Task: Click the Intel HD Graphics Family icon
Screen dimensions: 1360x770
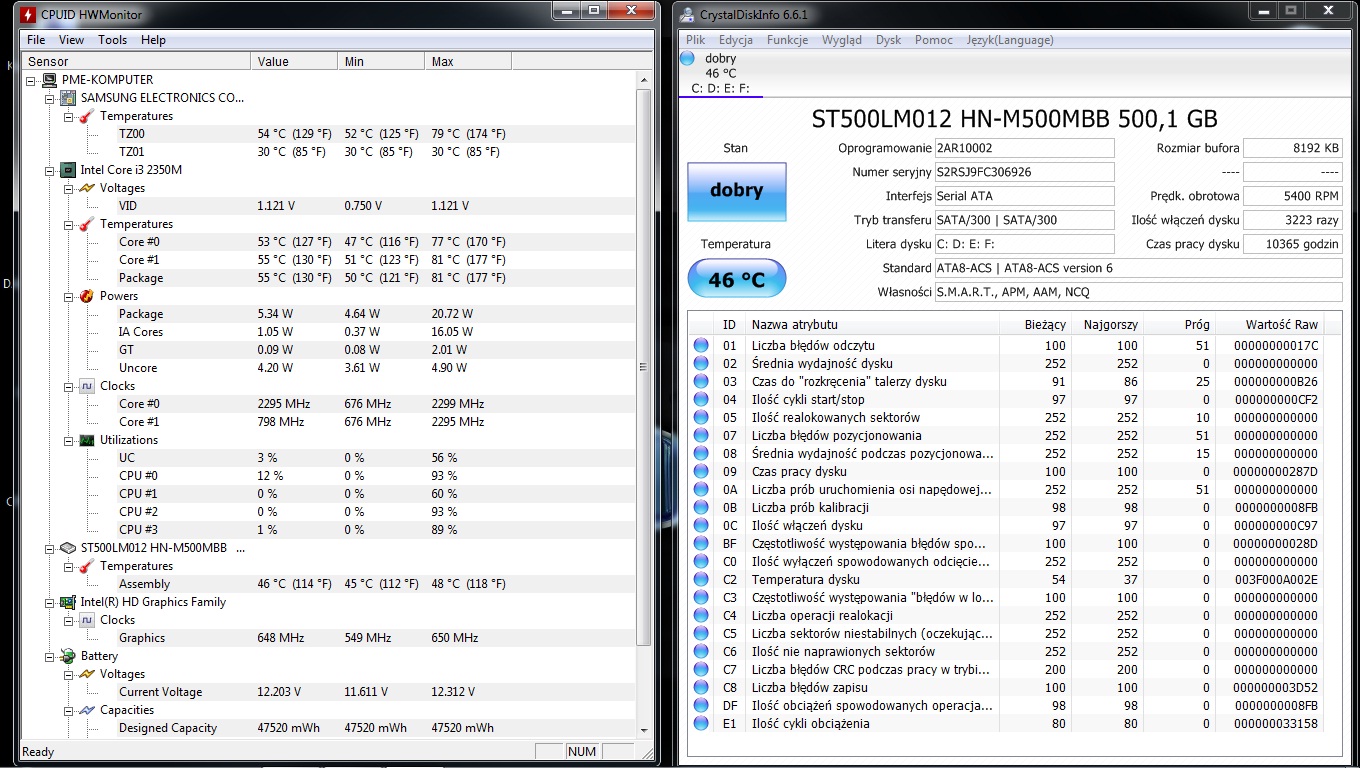Action: pos(68,602)
